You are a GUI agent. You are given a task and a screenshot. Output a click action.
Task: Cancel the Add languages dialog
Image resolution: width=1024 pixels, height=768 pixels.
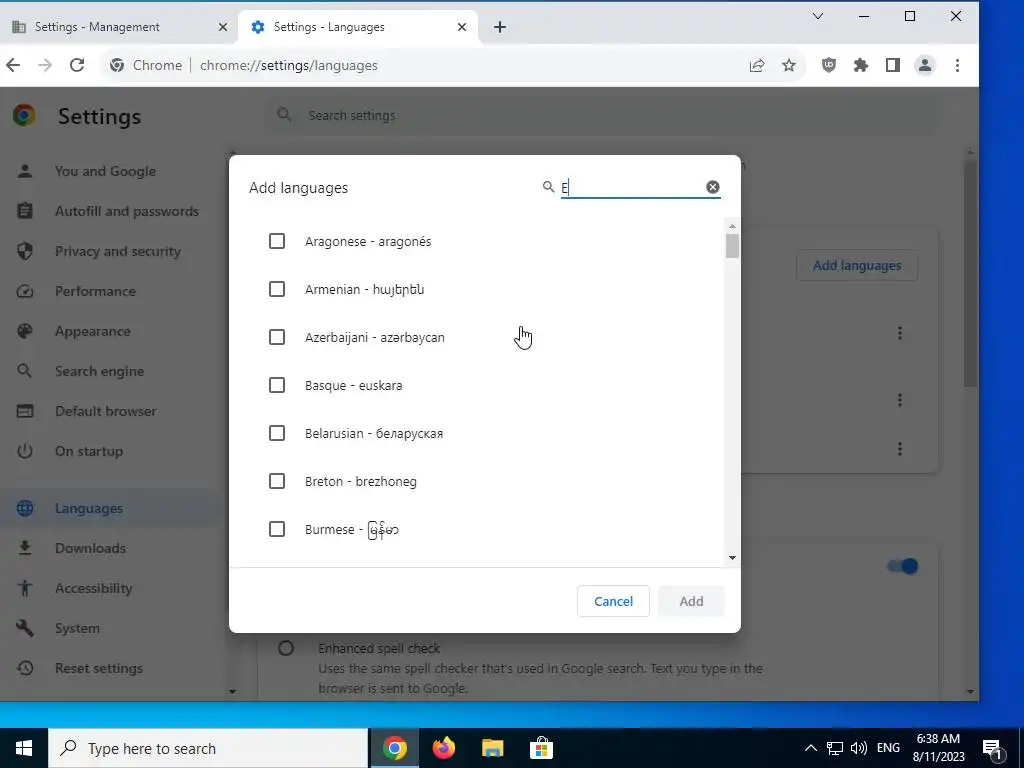click(613, 601)
